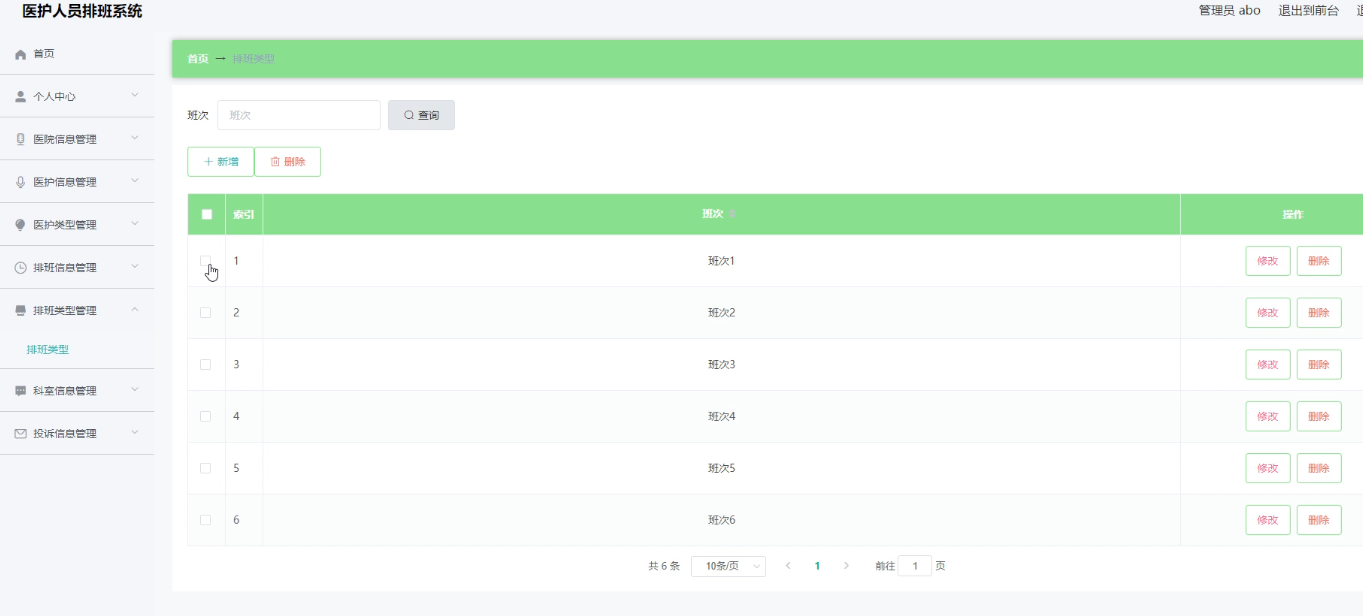Toggle the select-all checkbox in table header
The height and width of the screenshot is (616, 1363).
207,214
